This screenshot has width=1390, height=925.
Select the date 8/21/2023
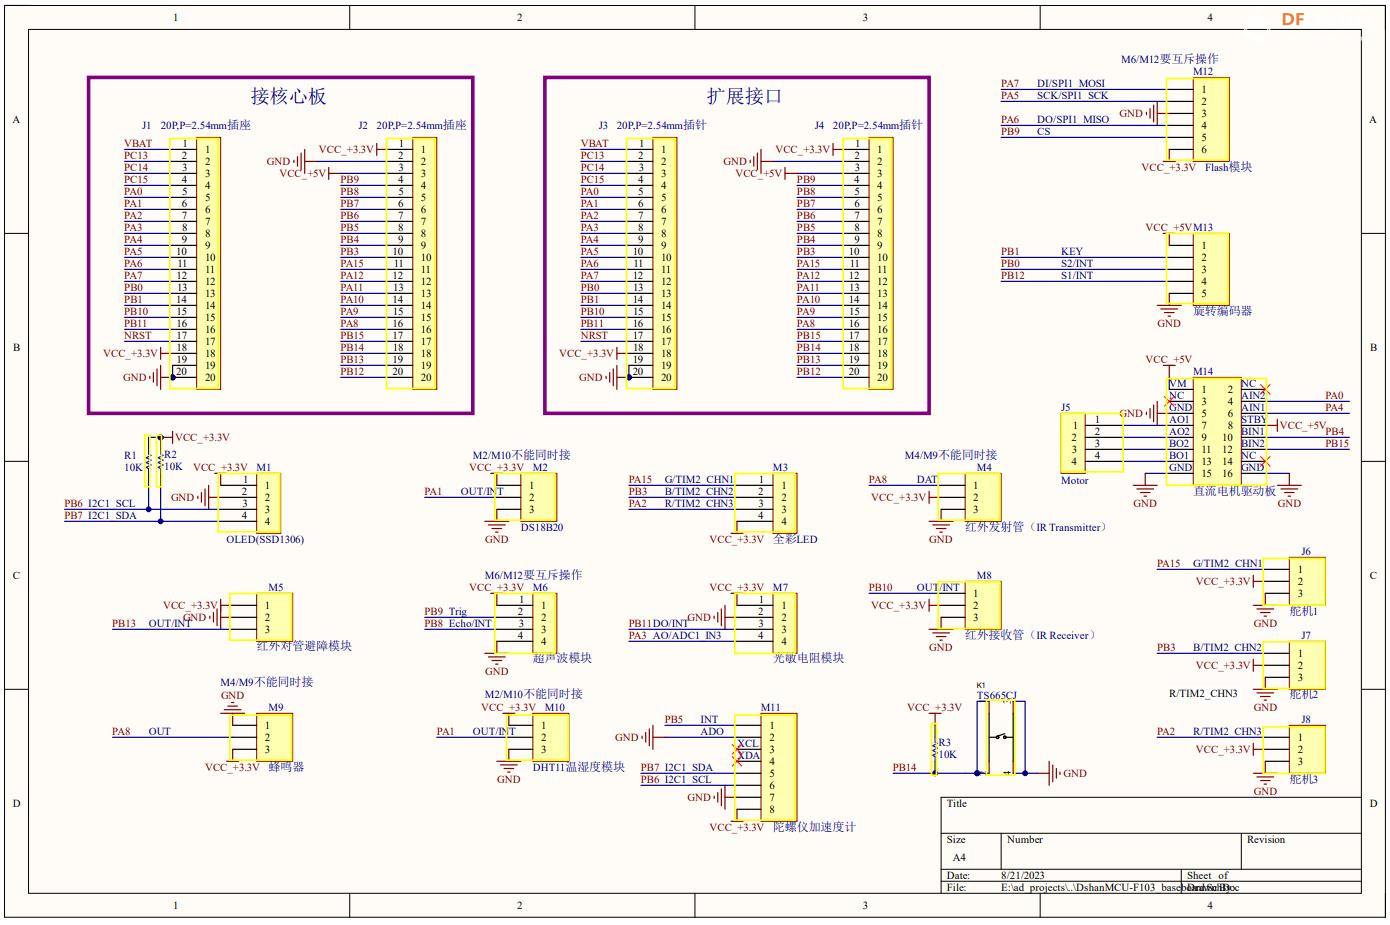[x=1022, y=876]
